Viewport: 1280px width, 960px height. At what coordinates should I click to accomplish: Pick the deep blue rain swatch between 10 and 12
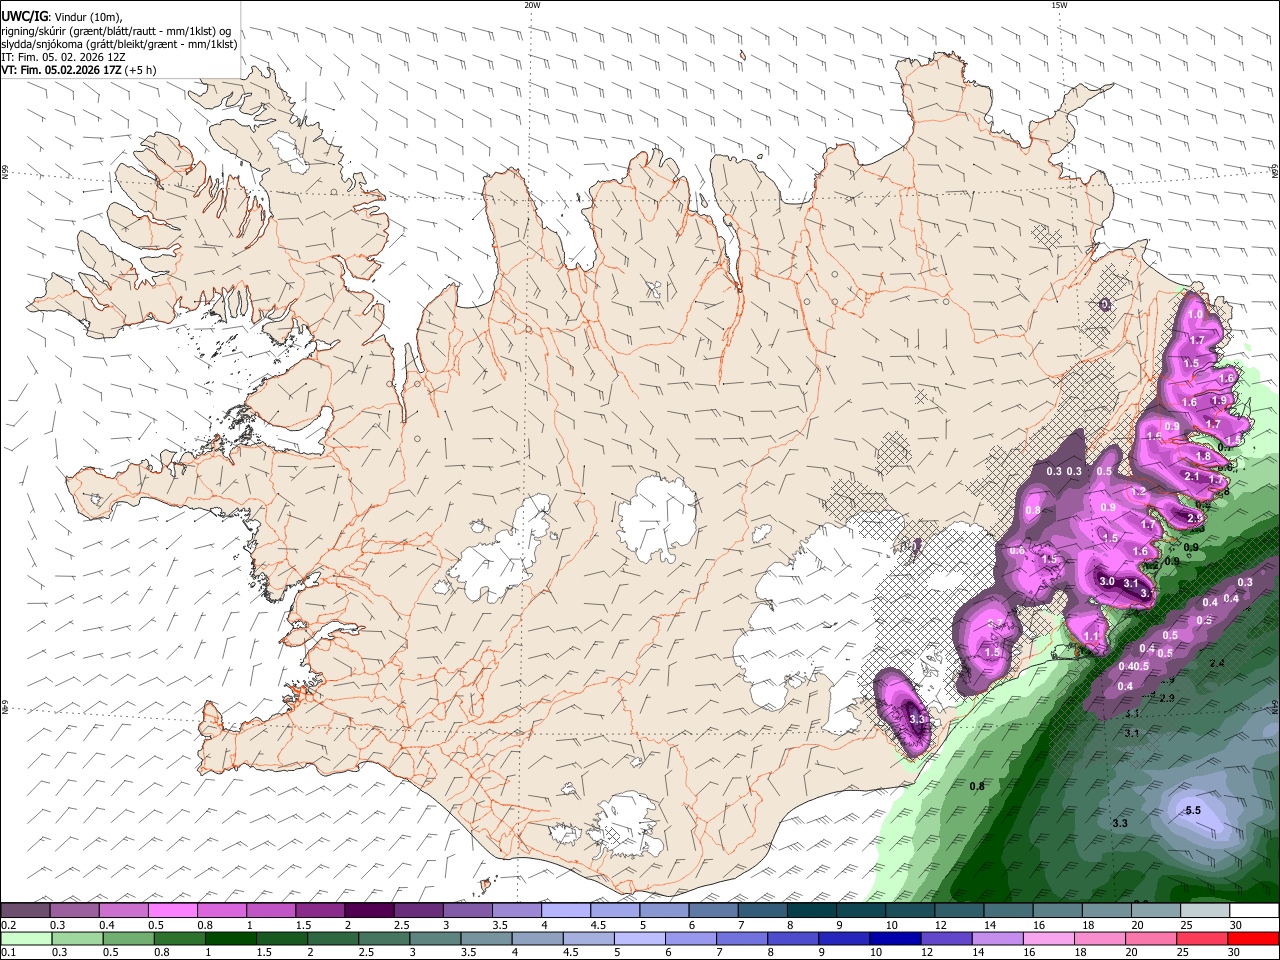pyautogui.click(x=894, y=939)
